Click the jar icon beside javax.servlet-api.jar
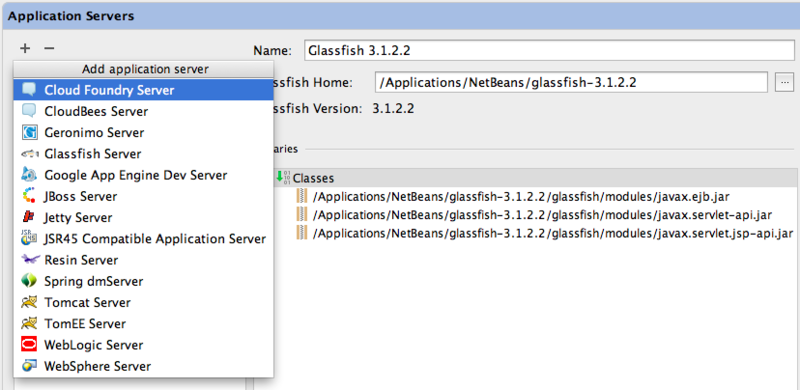 click(x=303, y=215)
